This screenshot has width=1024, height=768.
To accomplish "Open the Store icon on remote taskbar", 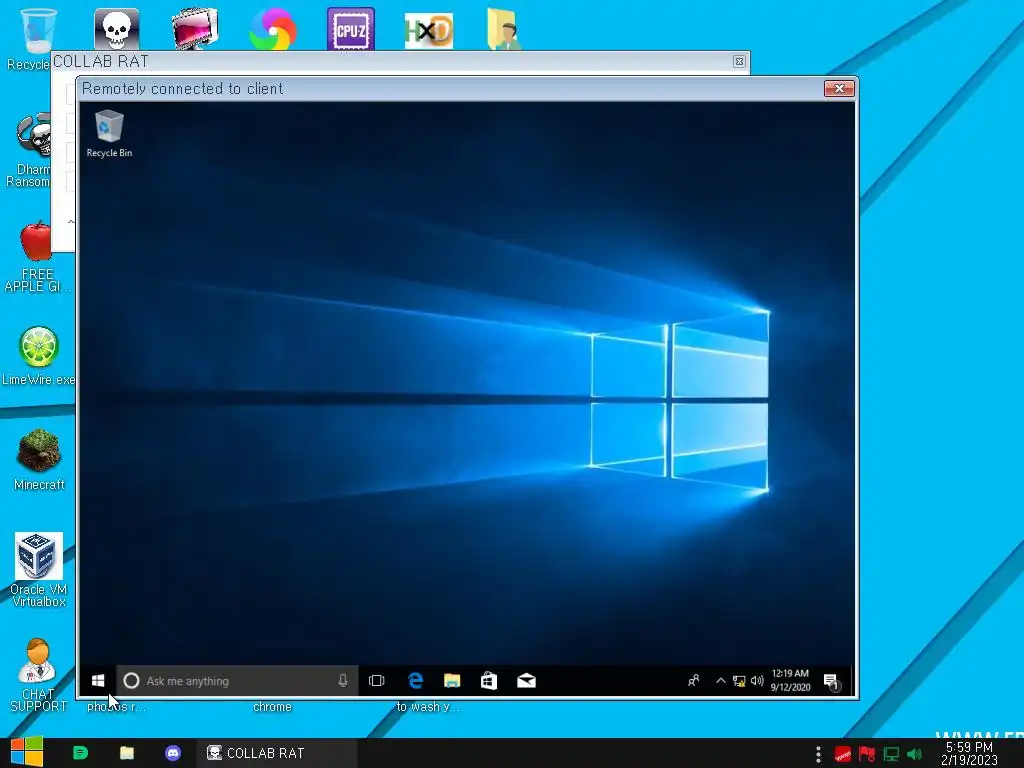I will point(488,681).
